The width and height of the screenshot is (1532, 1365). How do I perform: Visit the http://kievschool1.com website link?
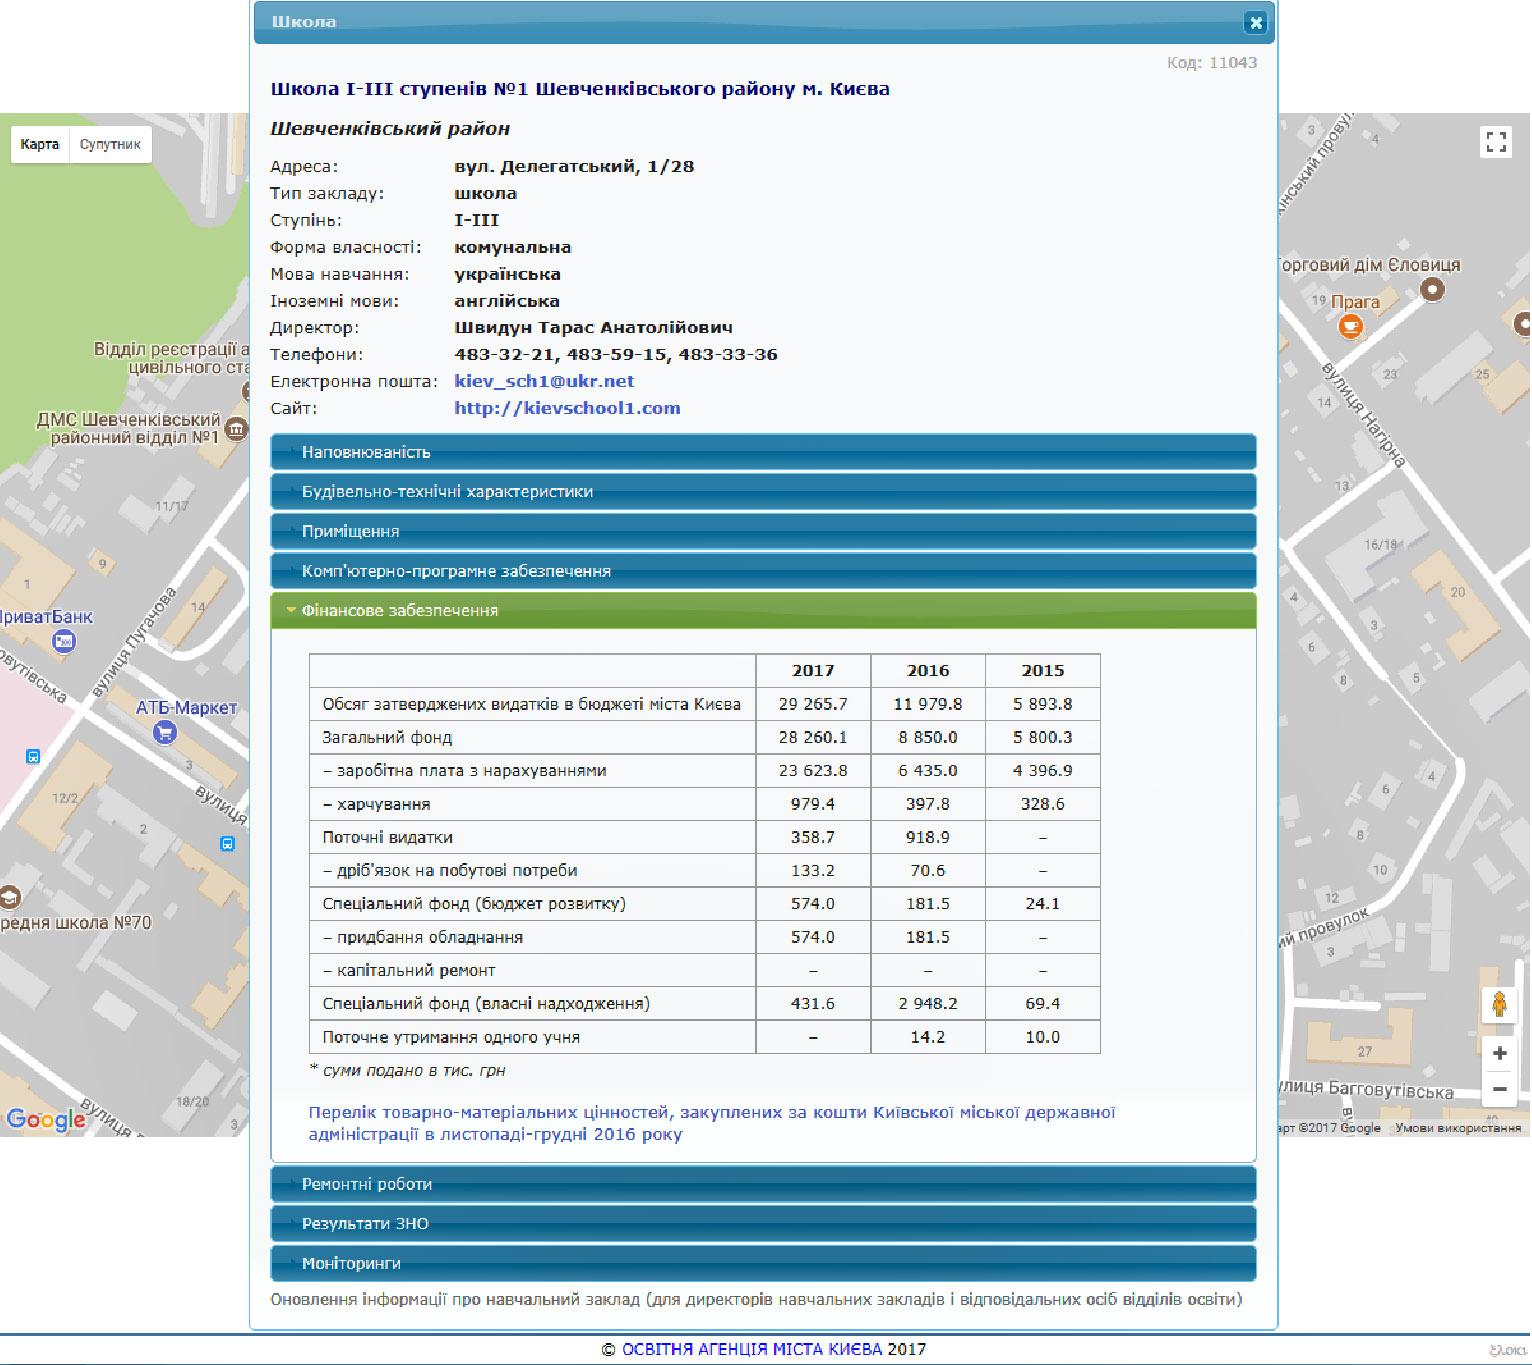567,408
